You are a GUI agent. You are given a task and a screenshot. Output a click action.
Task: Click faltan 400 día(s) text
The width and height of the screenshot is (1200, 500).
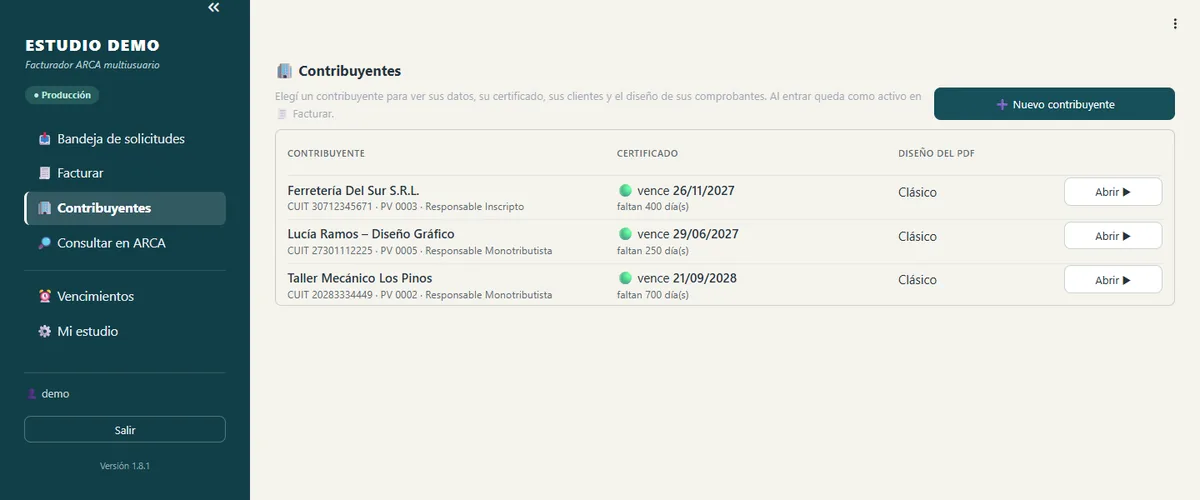pyautogui.click(x=653, y=207)
